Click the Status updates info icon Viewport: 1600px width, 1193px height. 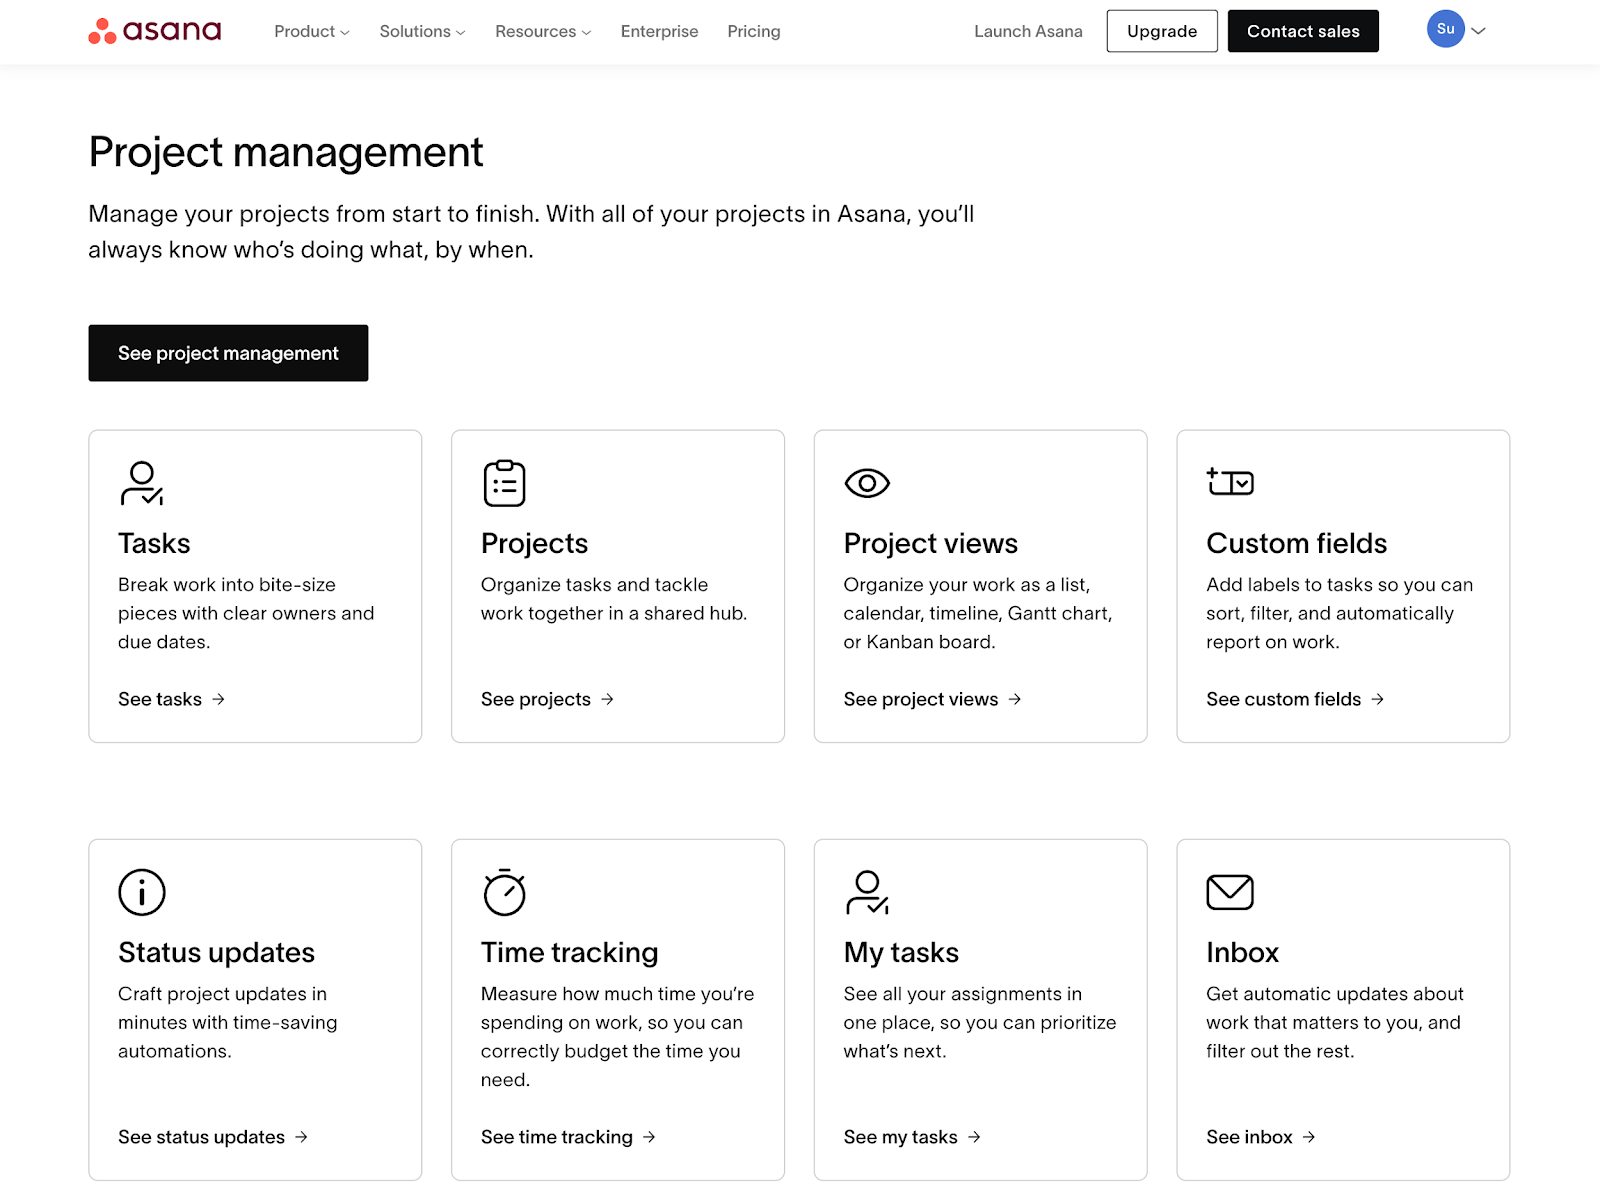[141, 892]
